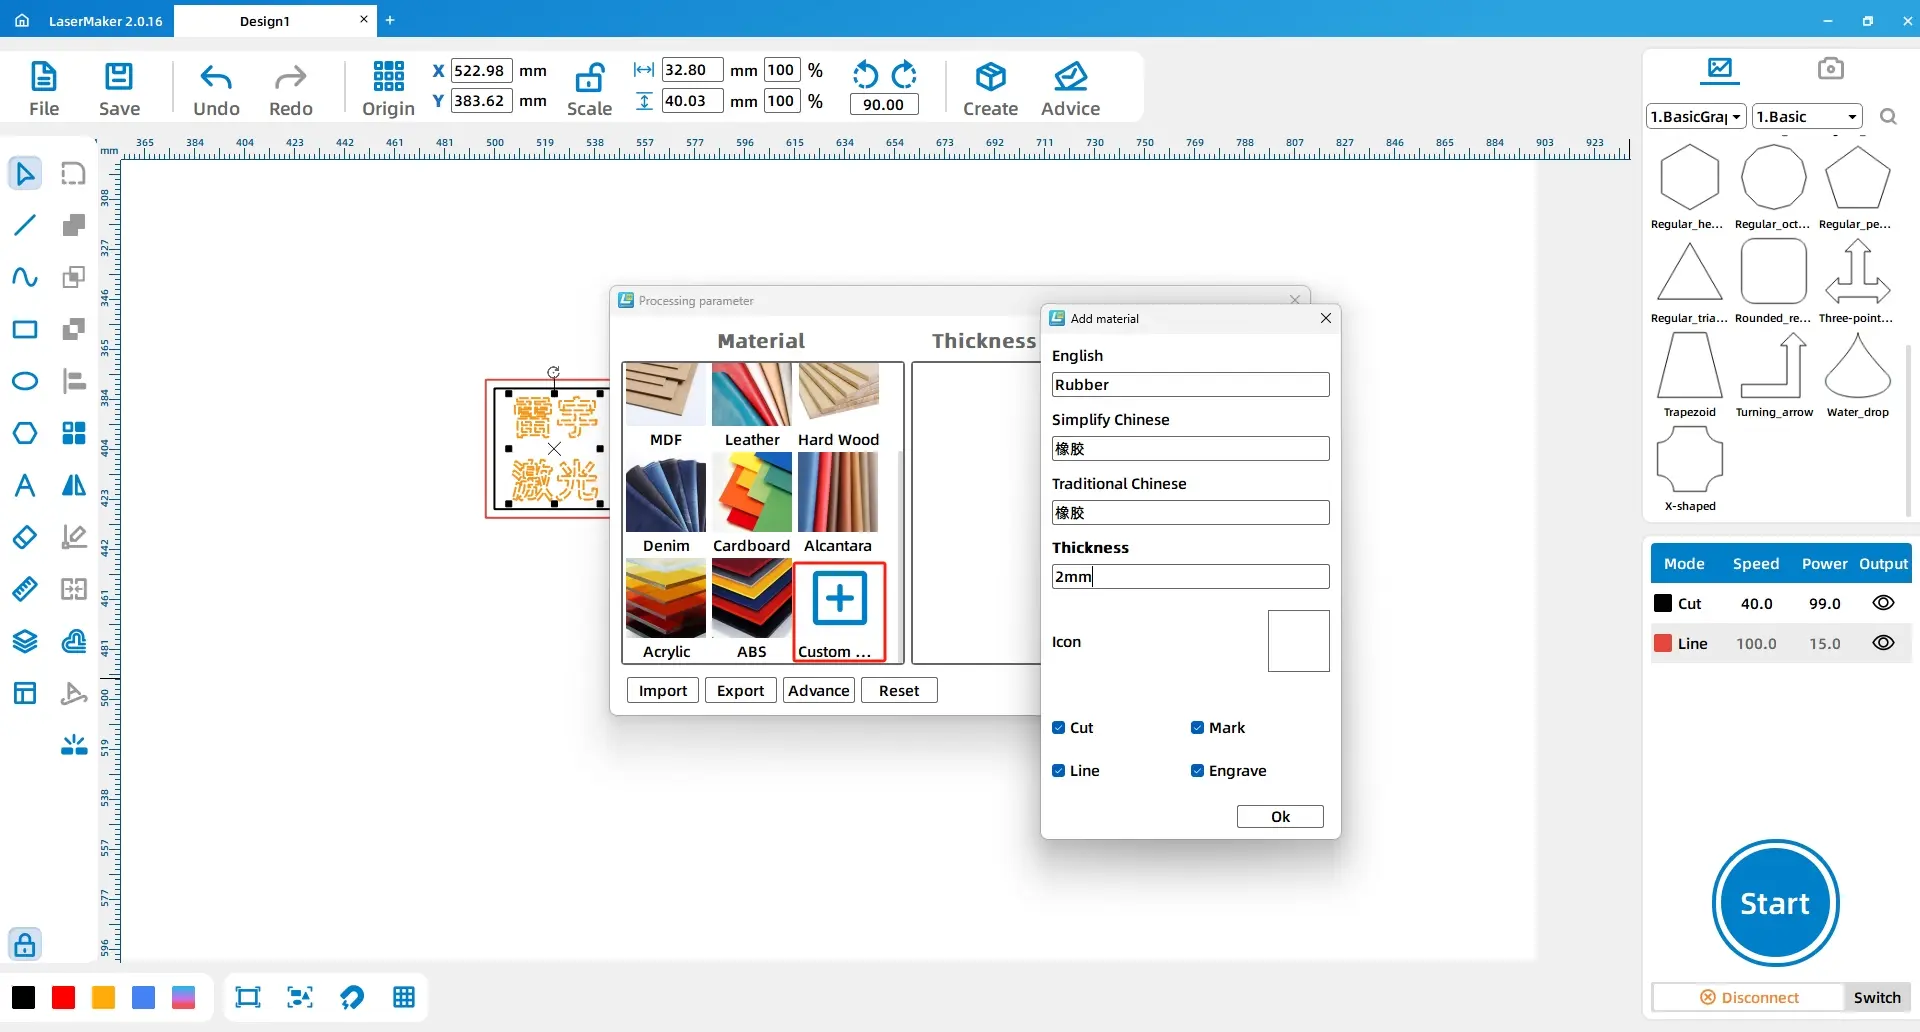The width and height of the screenshot is (1920, 1032).
Task: Open the Origin grid selector
Action: coord(389,76)
